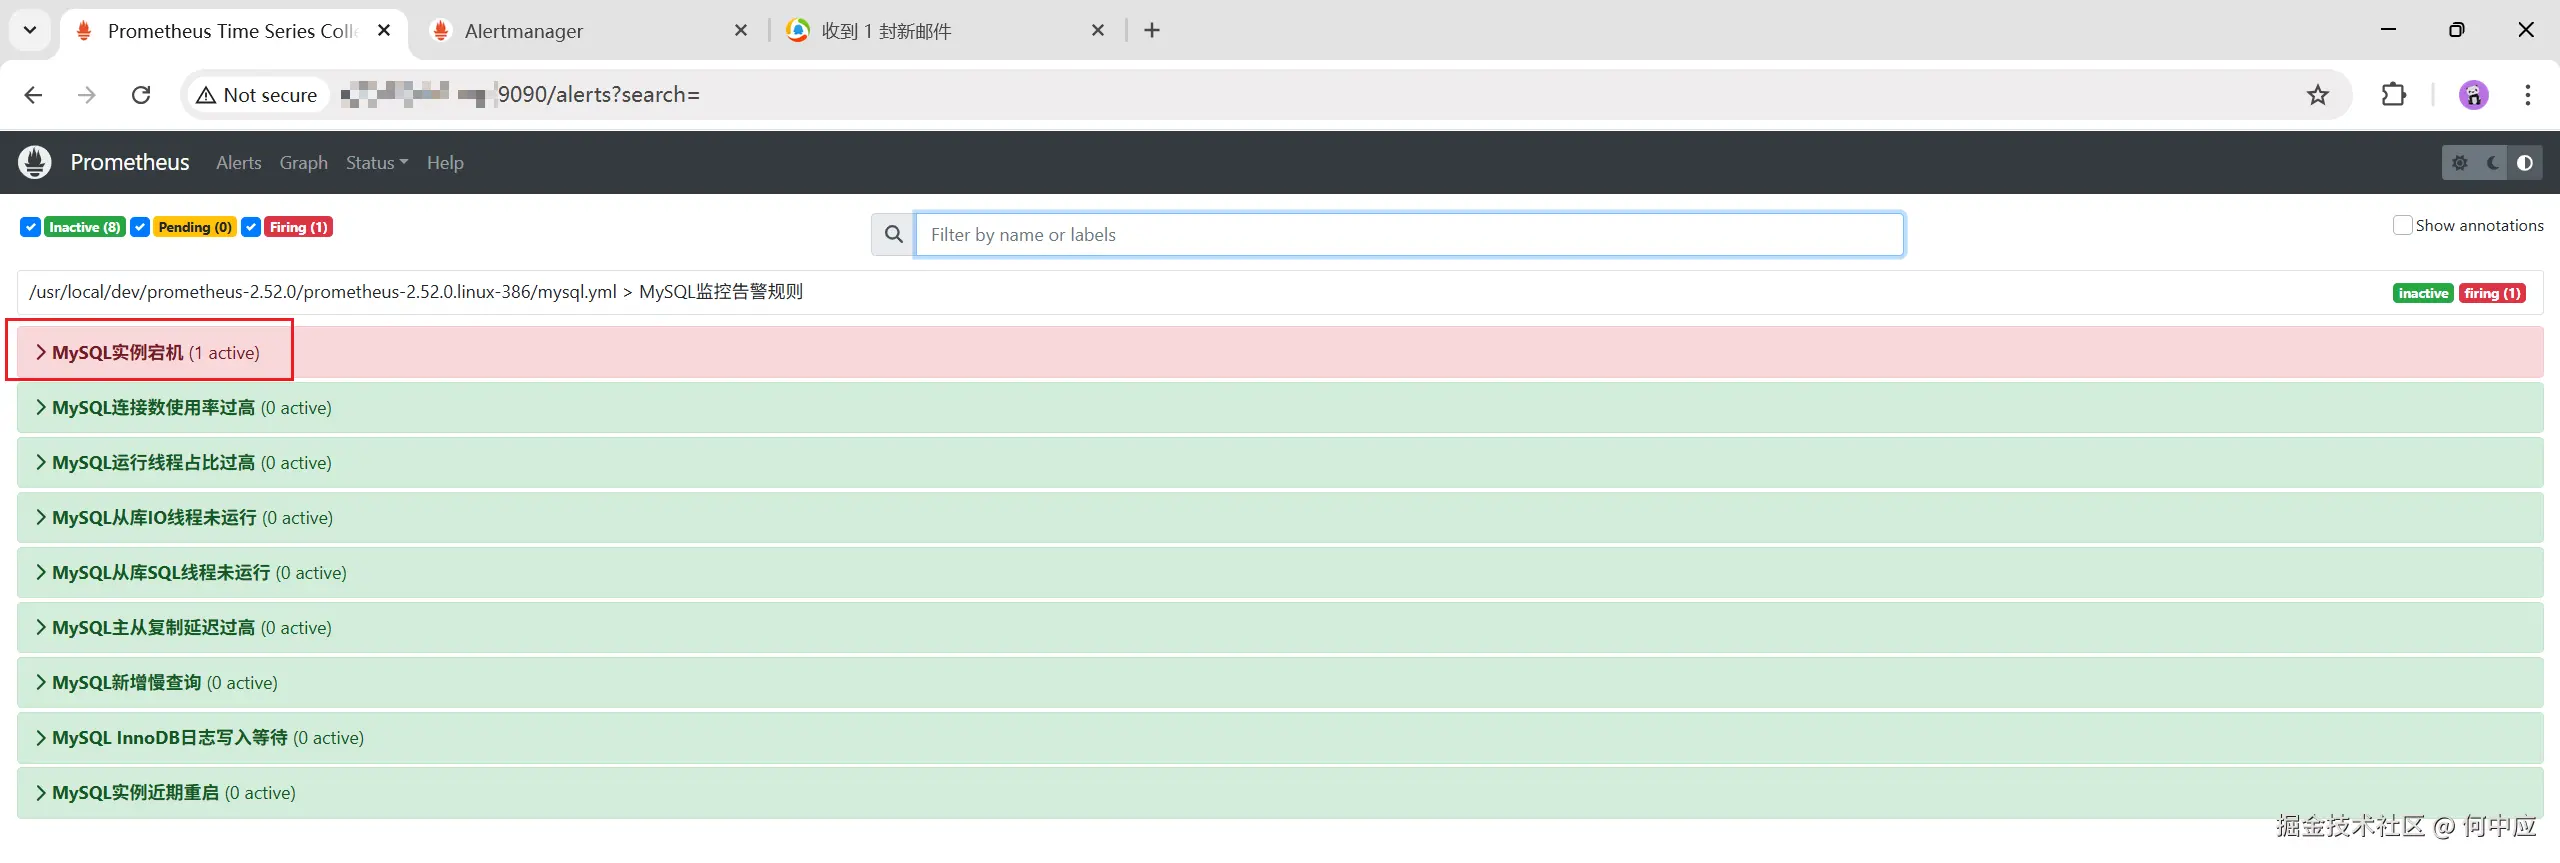This screenshot has height=863, width=2560.
Task: Expand the MySQL主从复制延迟过高 alert rule
Action: (1280, 627)
